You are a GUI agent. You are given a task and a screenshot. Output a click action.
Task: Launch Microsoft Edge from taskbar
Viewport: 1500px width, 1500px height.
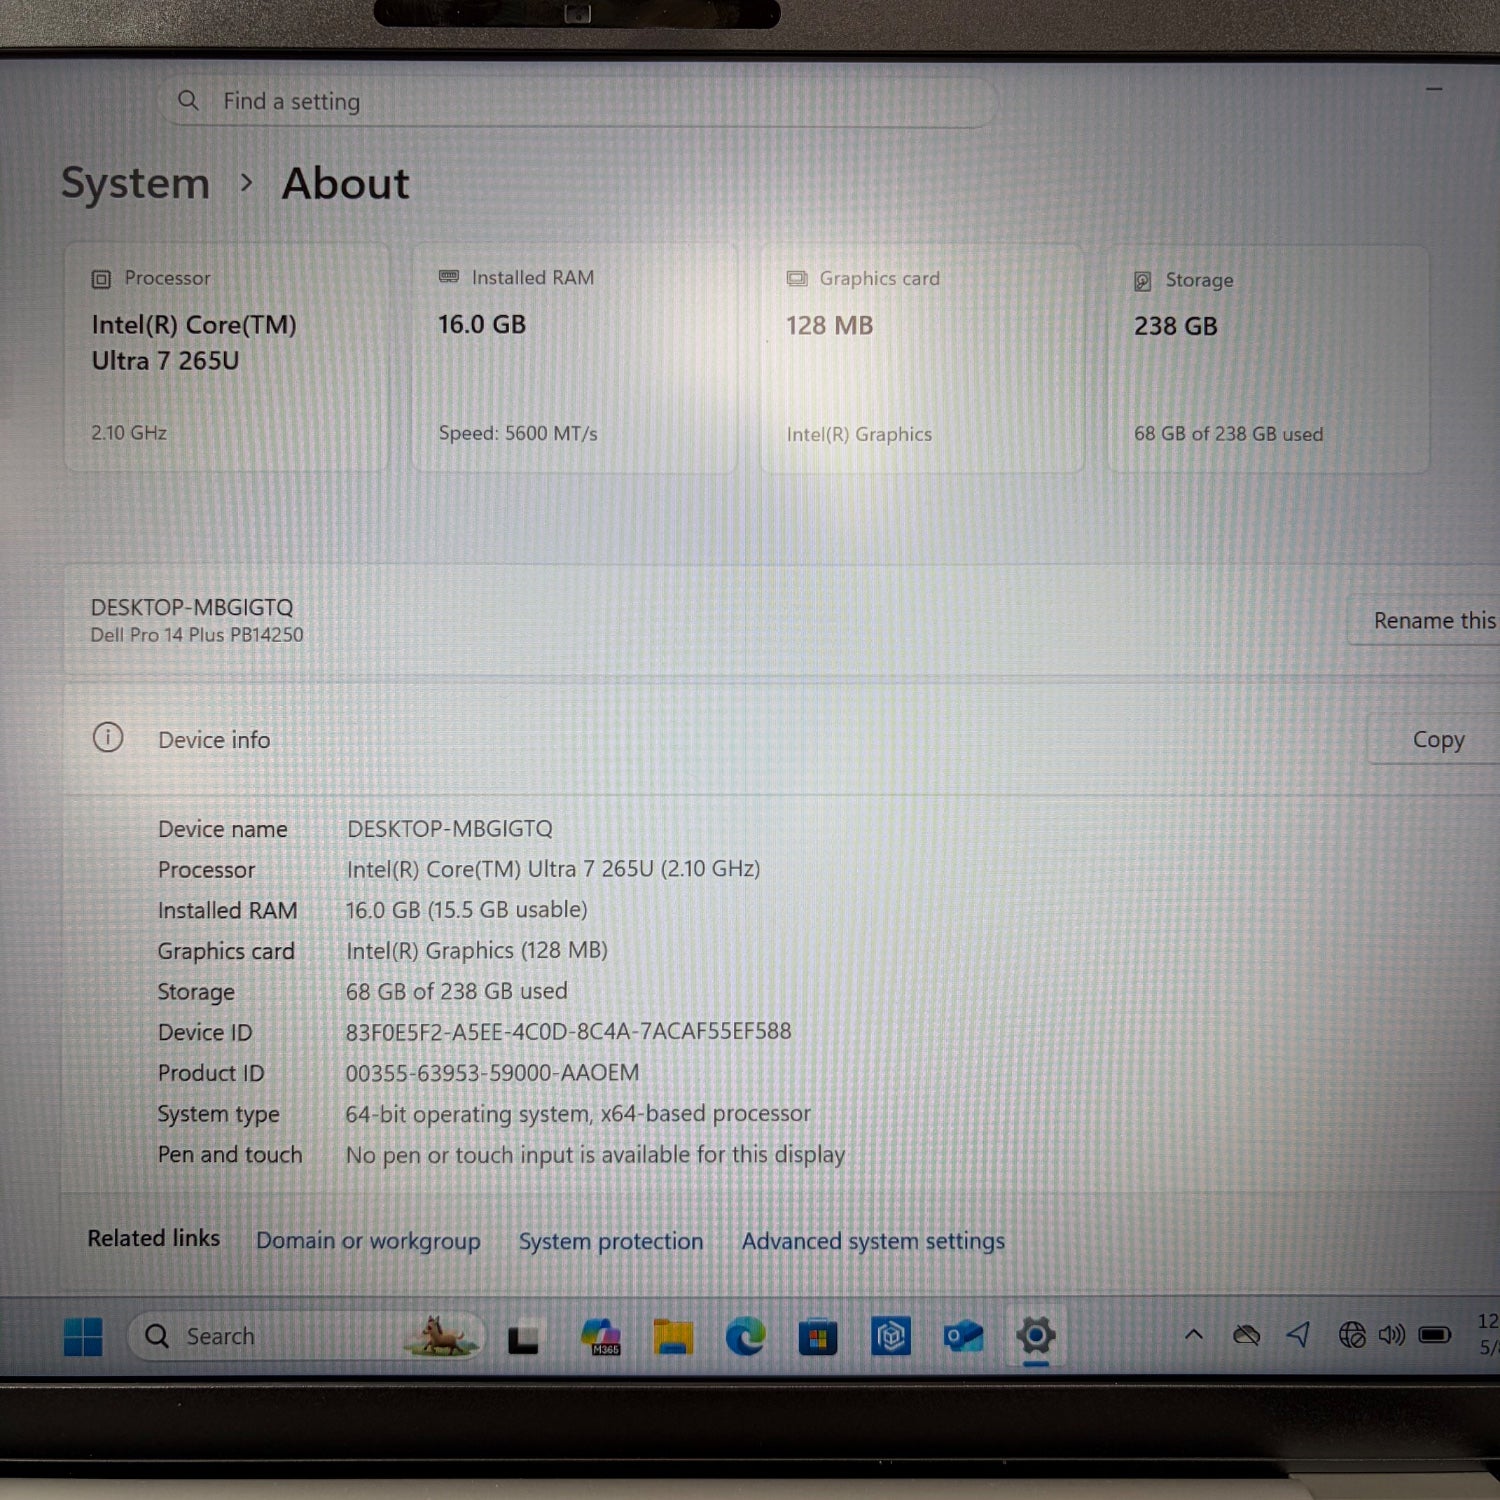pyautogui.click(x=745, y=1337)
